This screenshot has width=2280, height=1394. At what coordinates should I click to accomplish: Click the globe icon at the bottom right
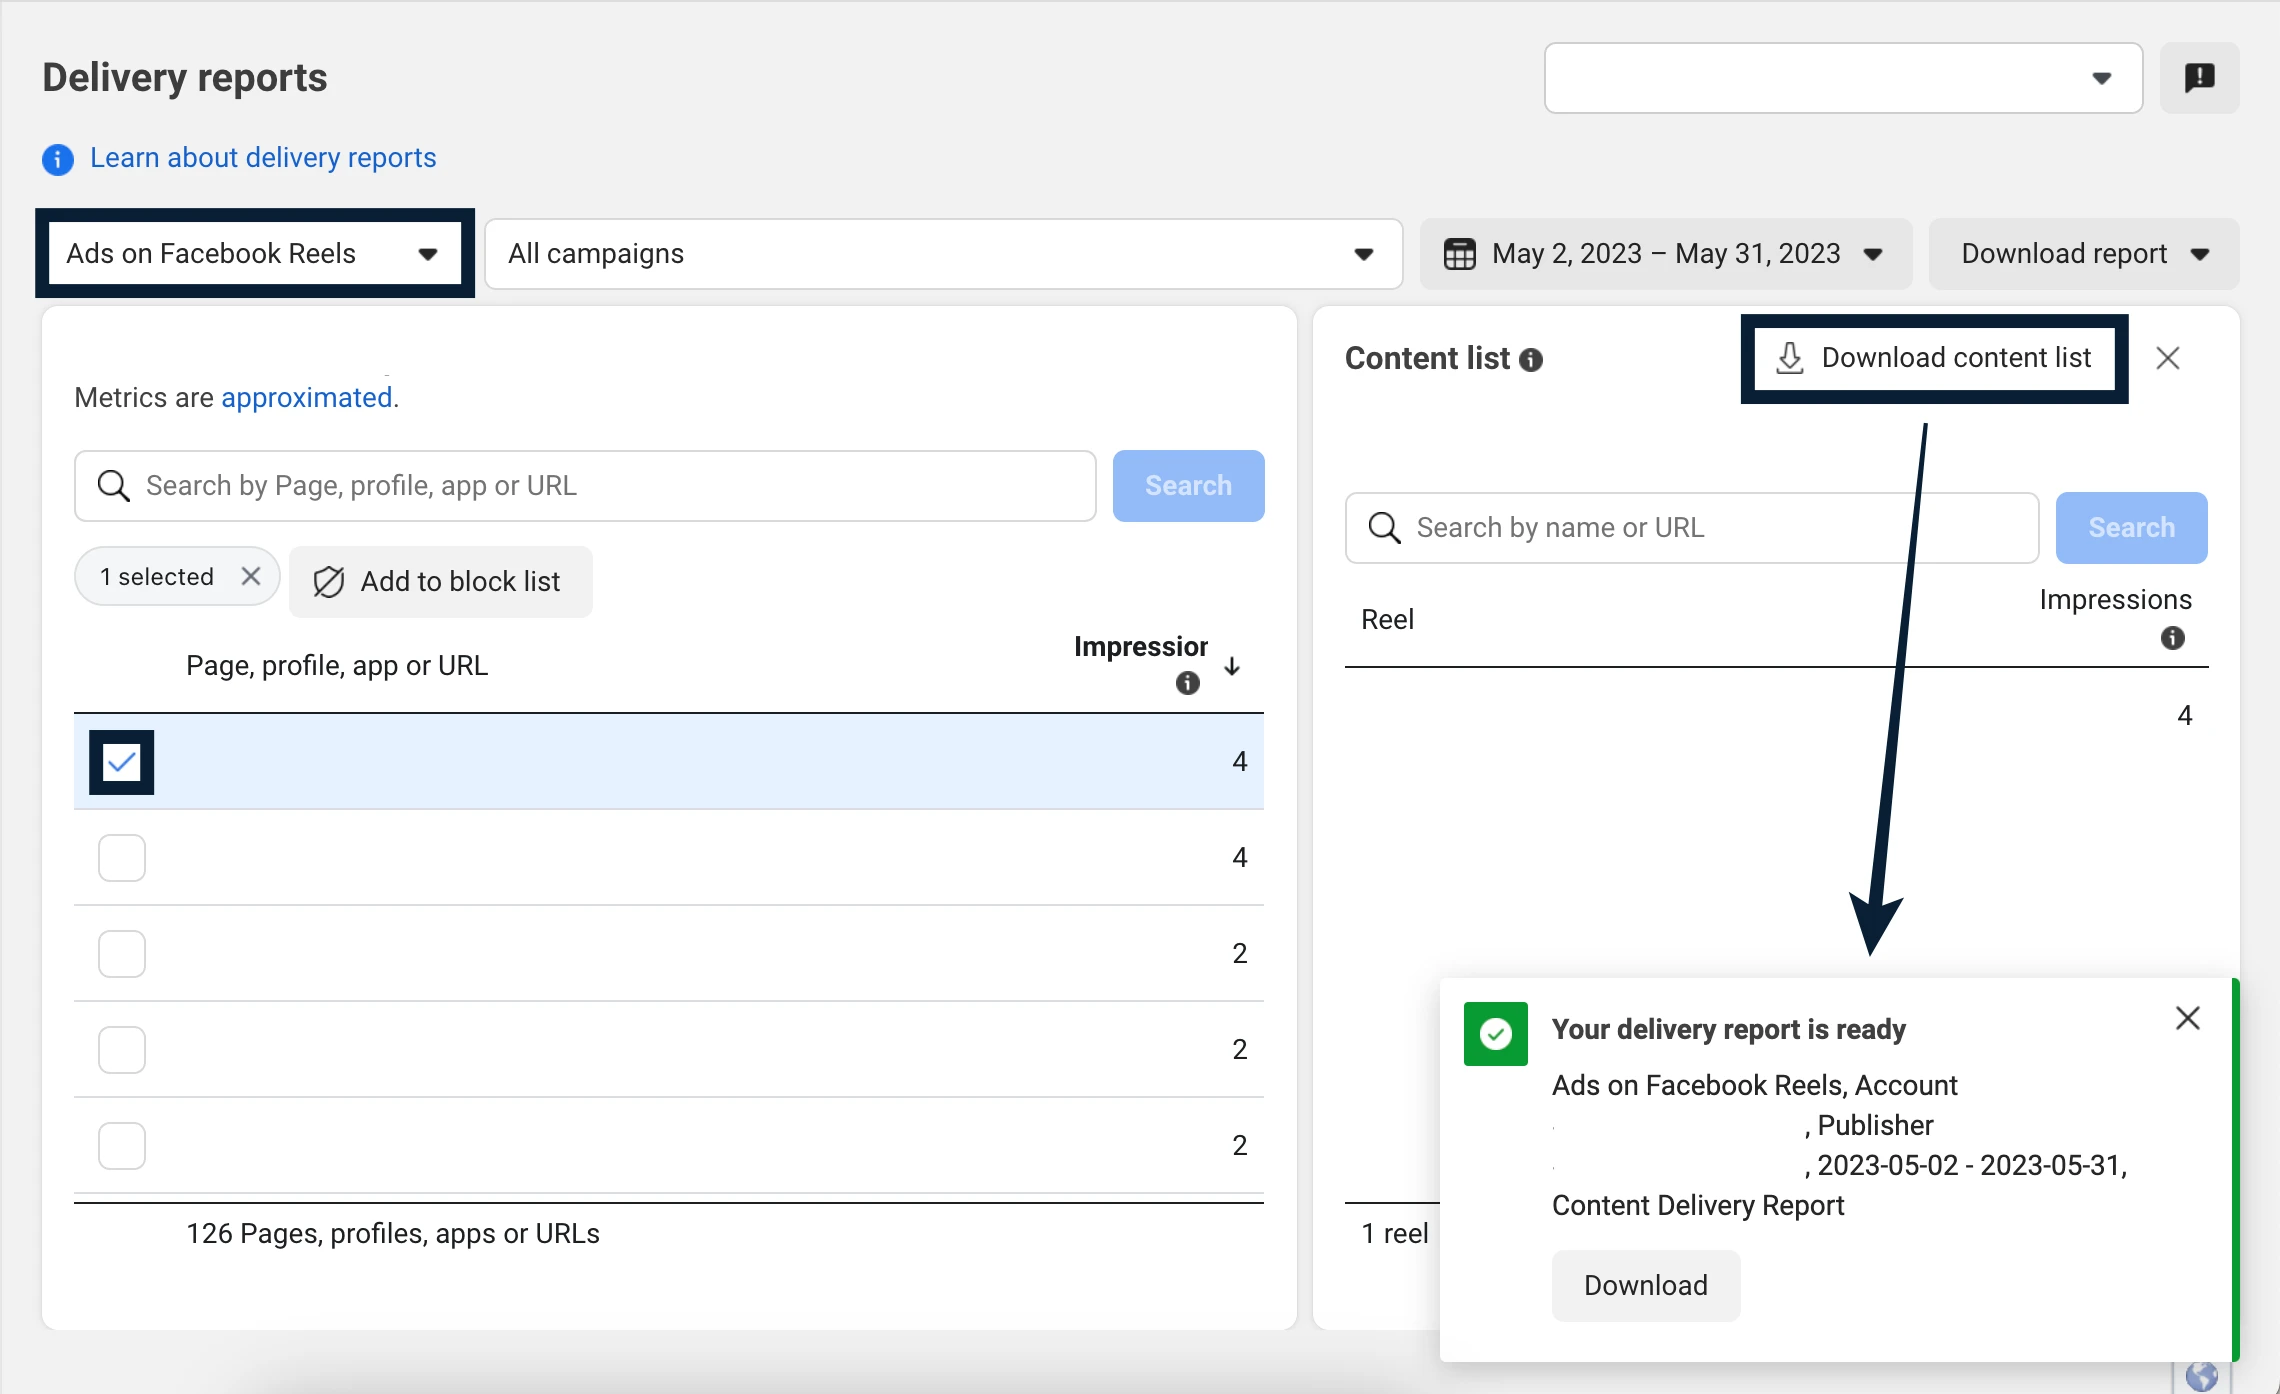(2201, 1377)
